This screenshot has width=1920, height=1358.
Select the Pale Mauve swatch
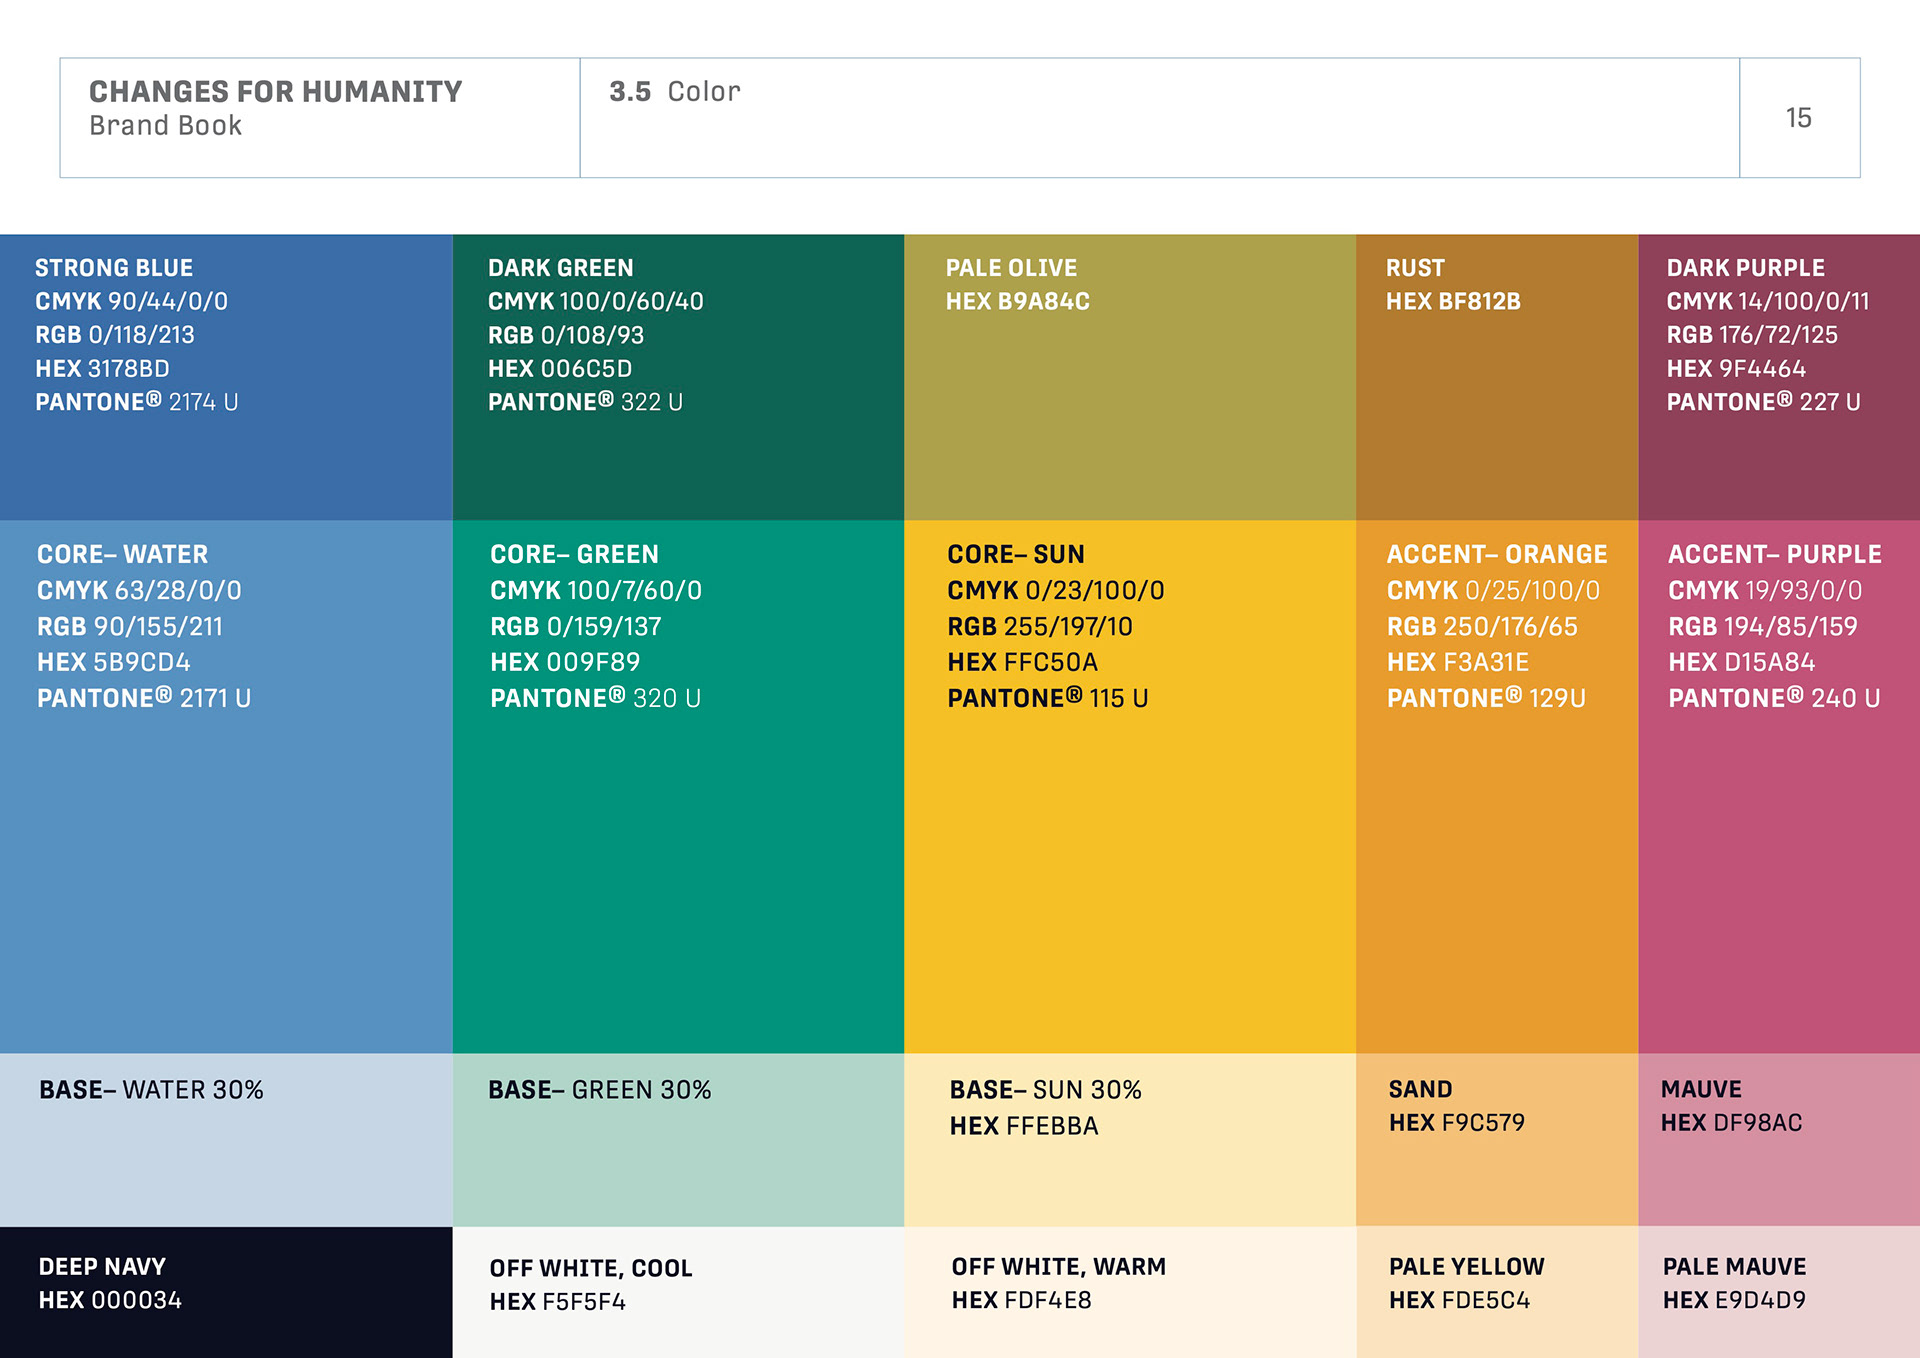tap(1779, 1292)
